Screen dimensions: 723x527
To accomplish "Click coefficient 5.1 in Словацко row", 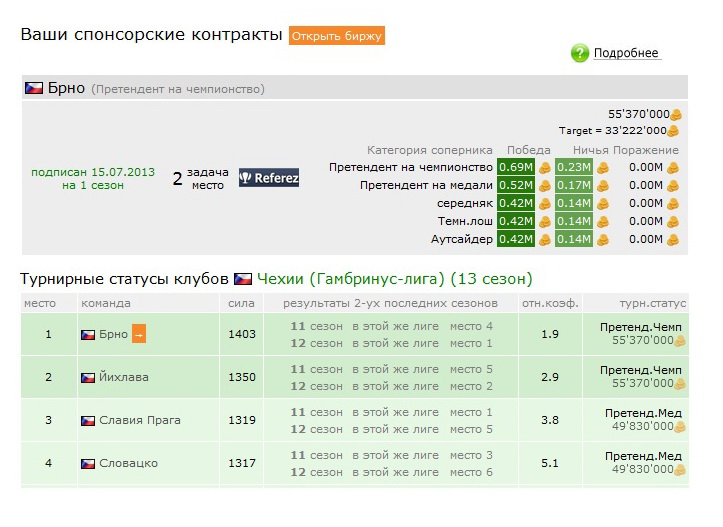I will (550, 463).
